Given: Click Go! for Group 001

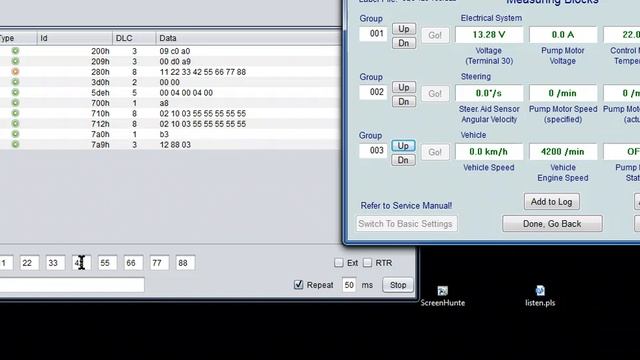Looking at the screenshot, I should point(435,36).
